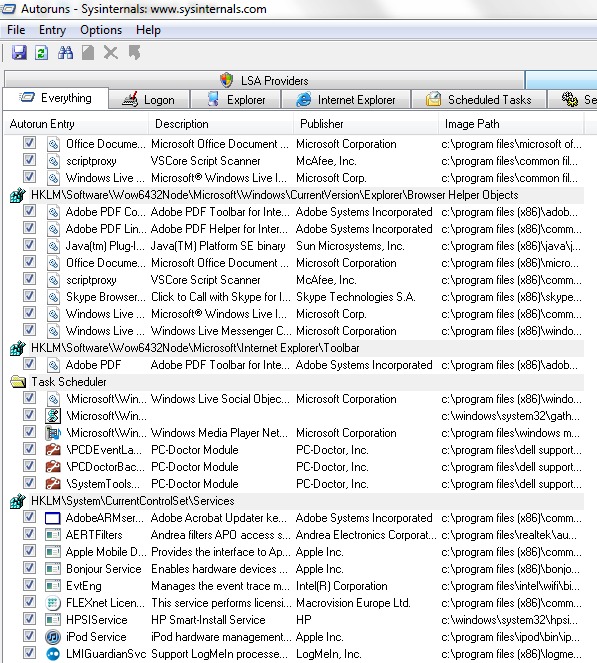Image resolution: width=597 pixels, height=663 pixels.
Task: Uncheck the Skype Browser entry checkbox
Action: point(29,296)
